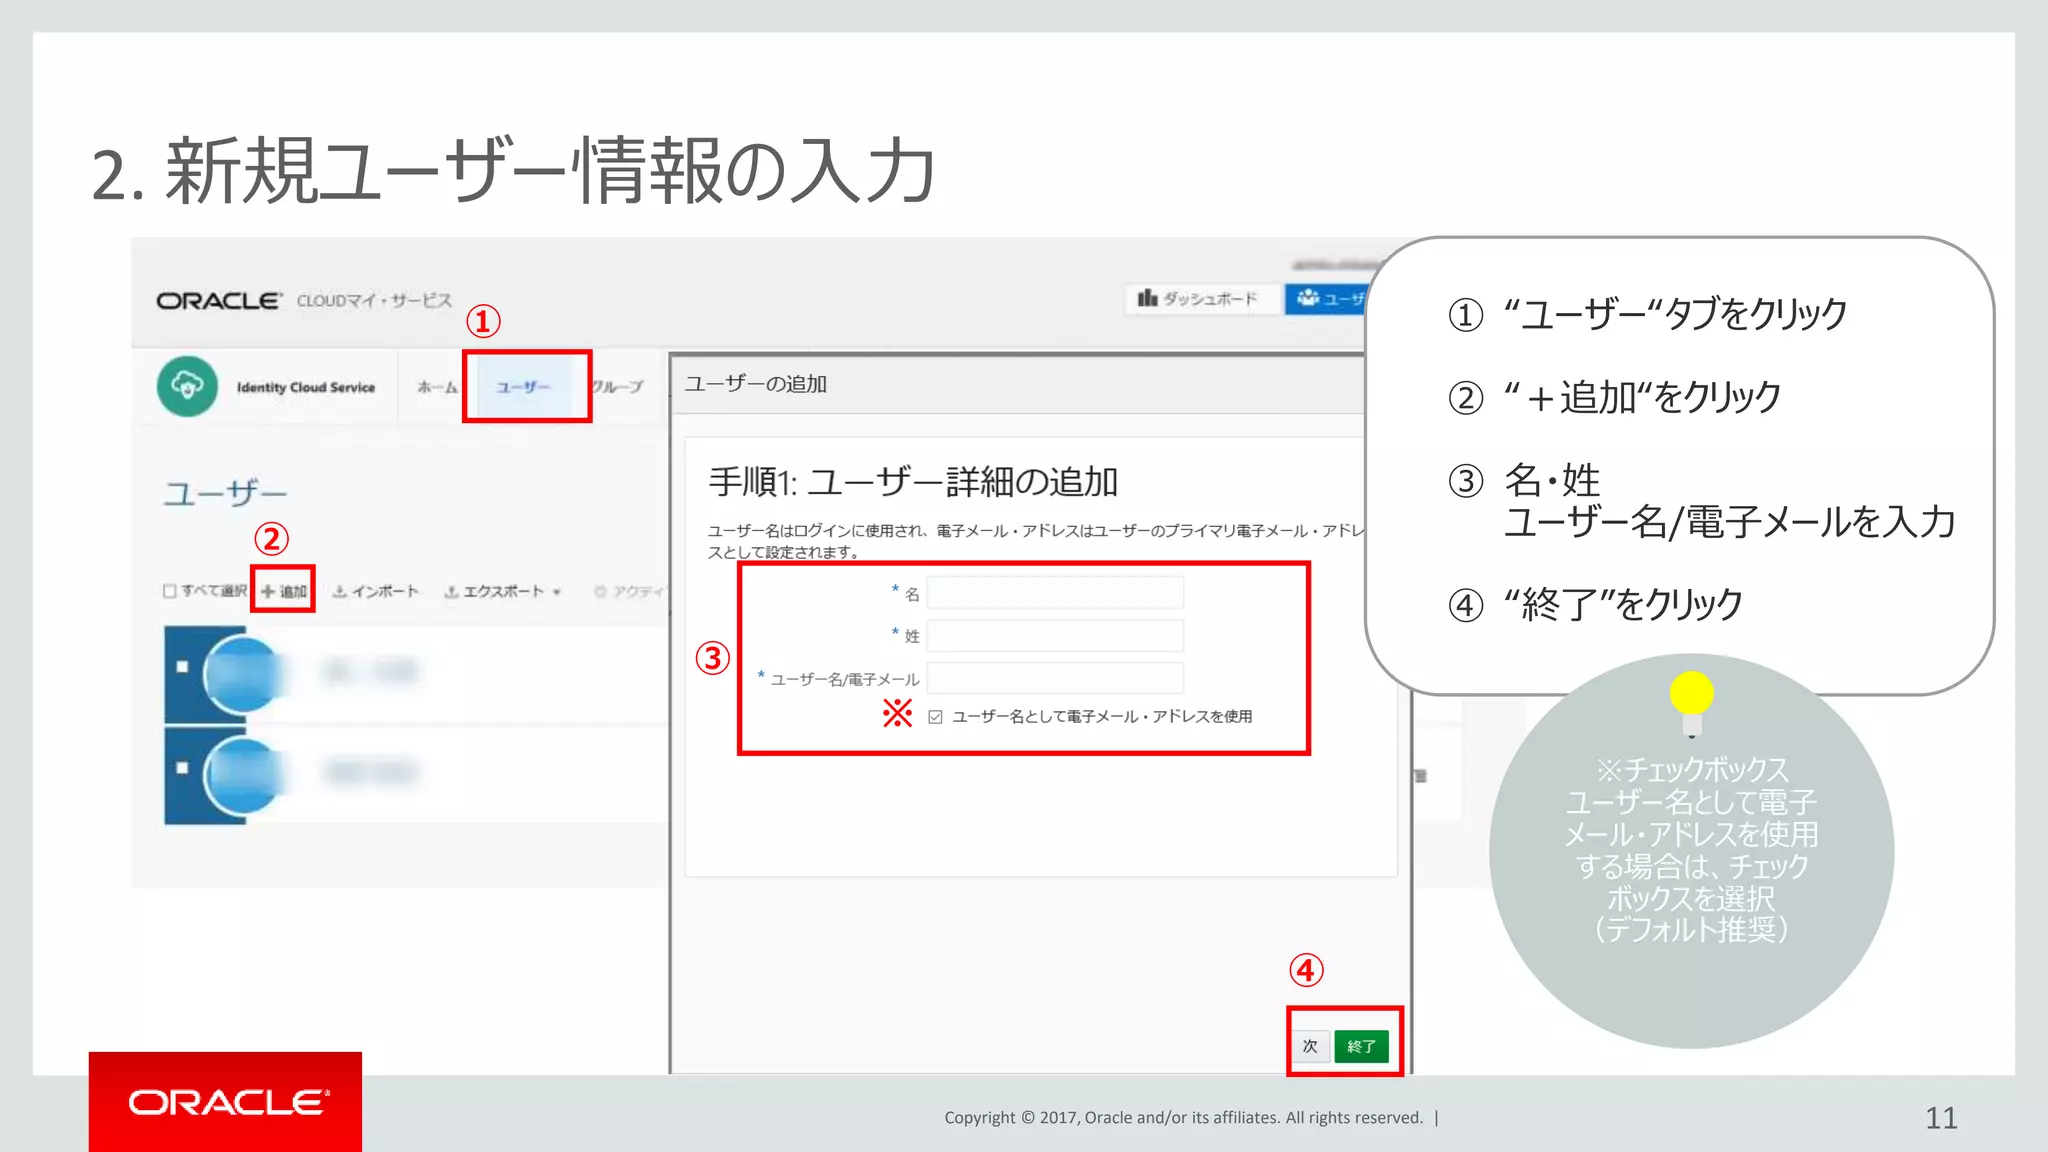Click the ORACLE logo in header
The width and height of the screenshot is (2048, 1152).
(x=218, y=300)
